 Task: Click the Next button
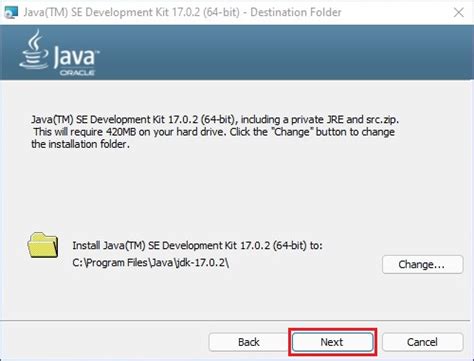332,342
